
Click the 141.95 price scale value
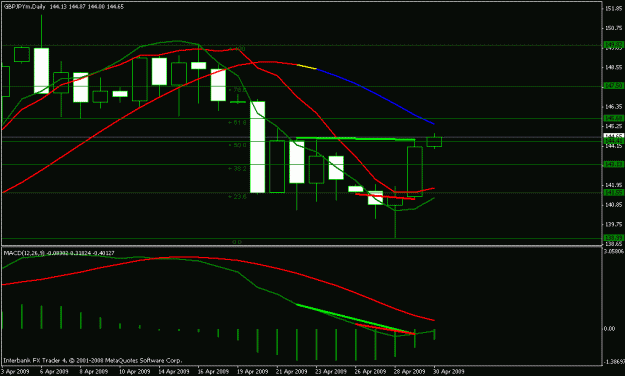613,185
